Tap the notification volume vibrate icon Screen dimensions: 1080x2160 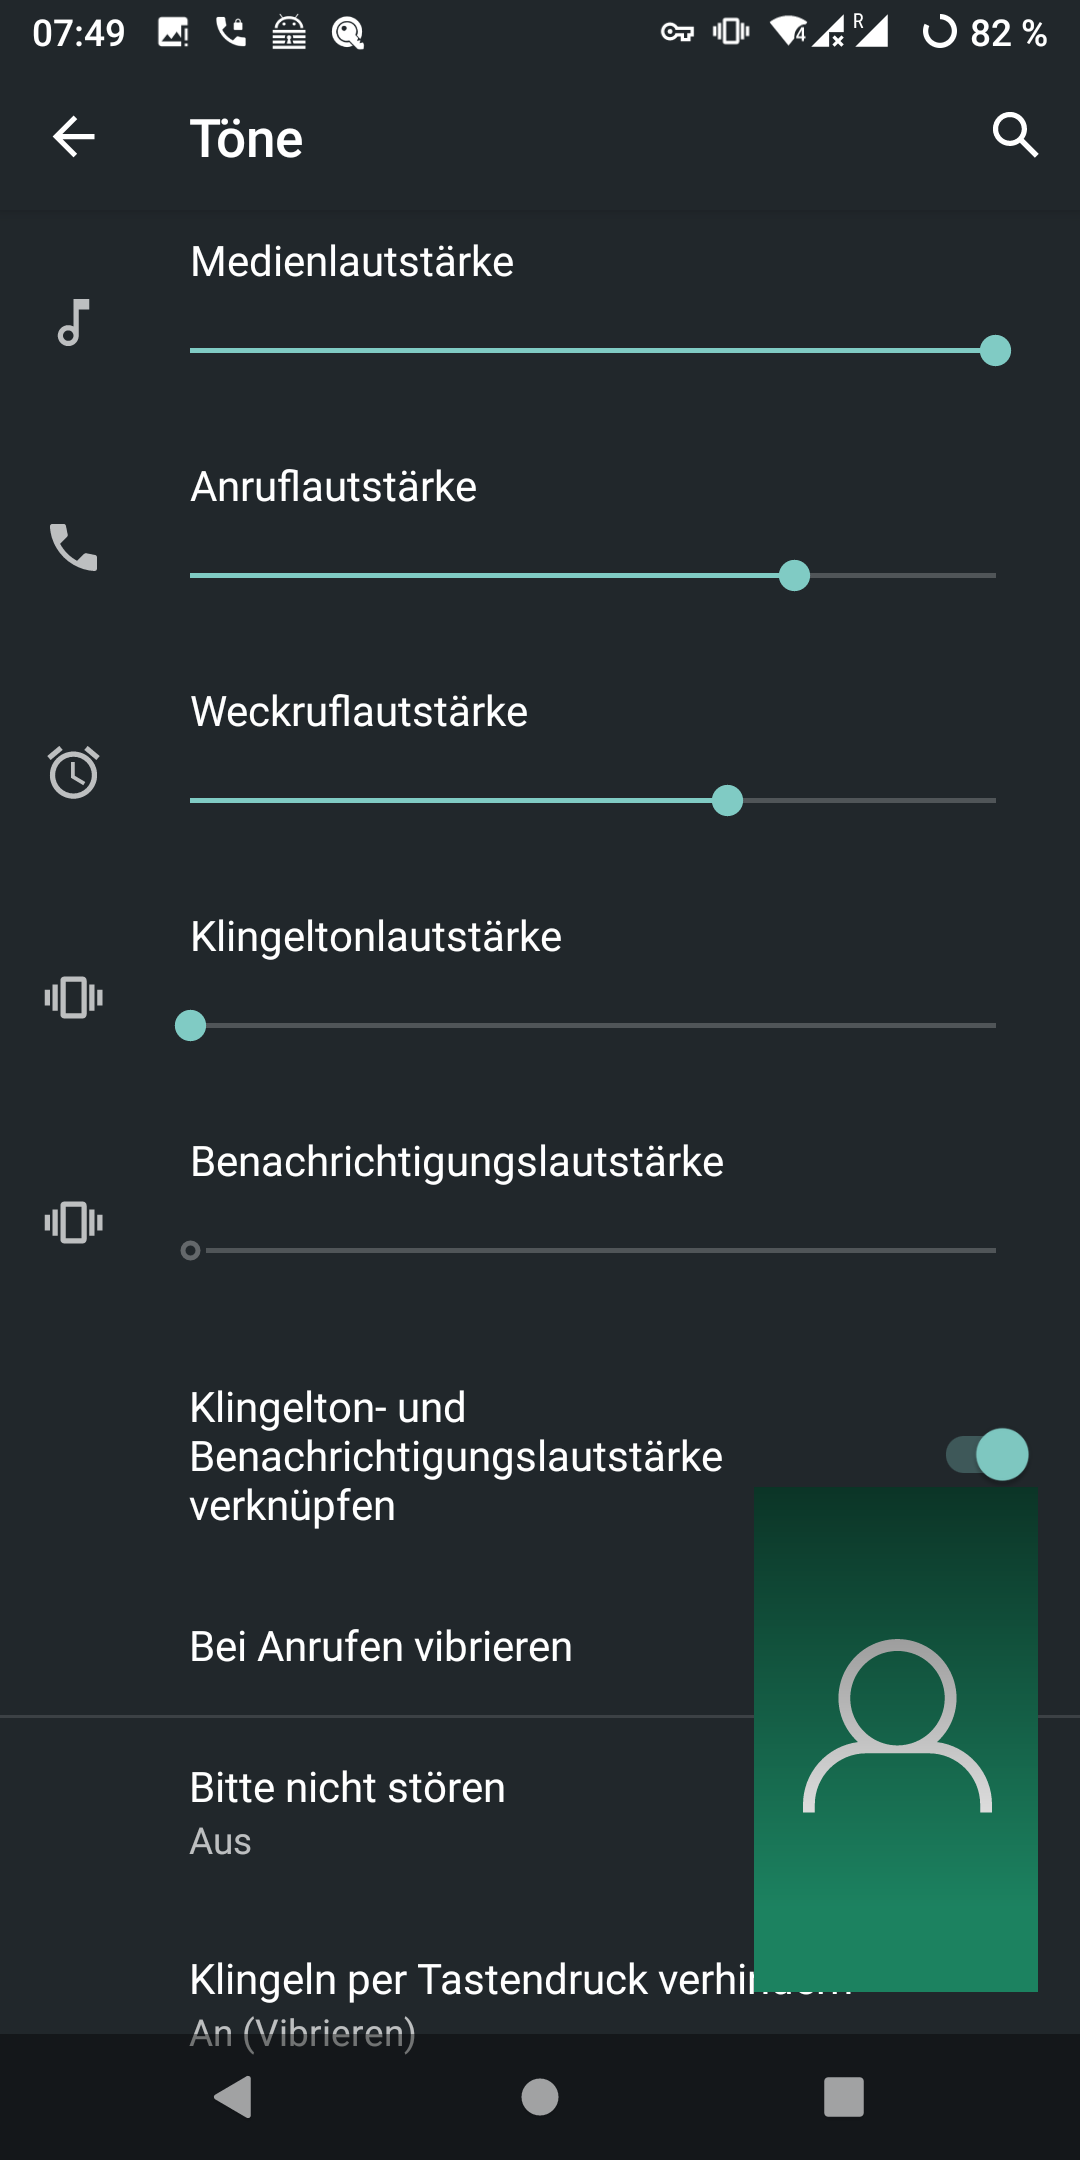click(73, 1222)
